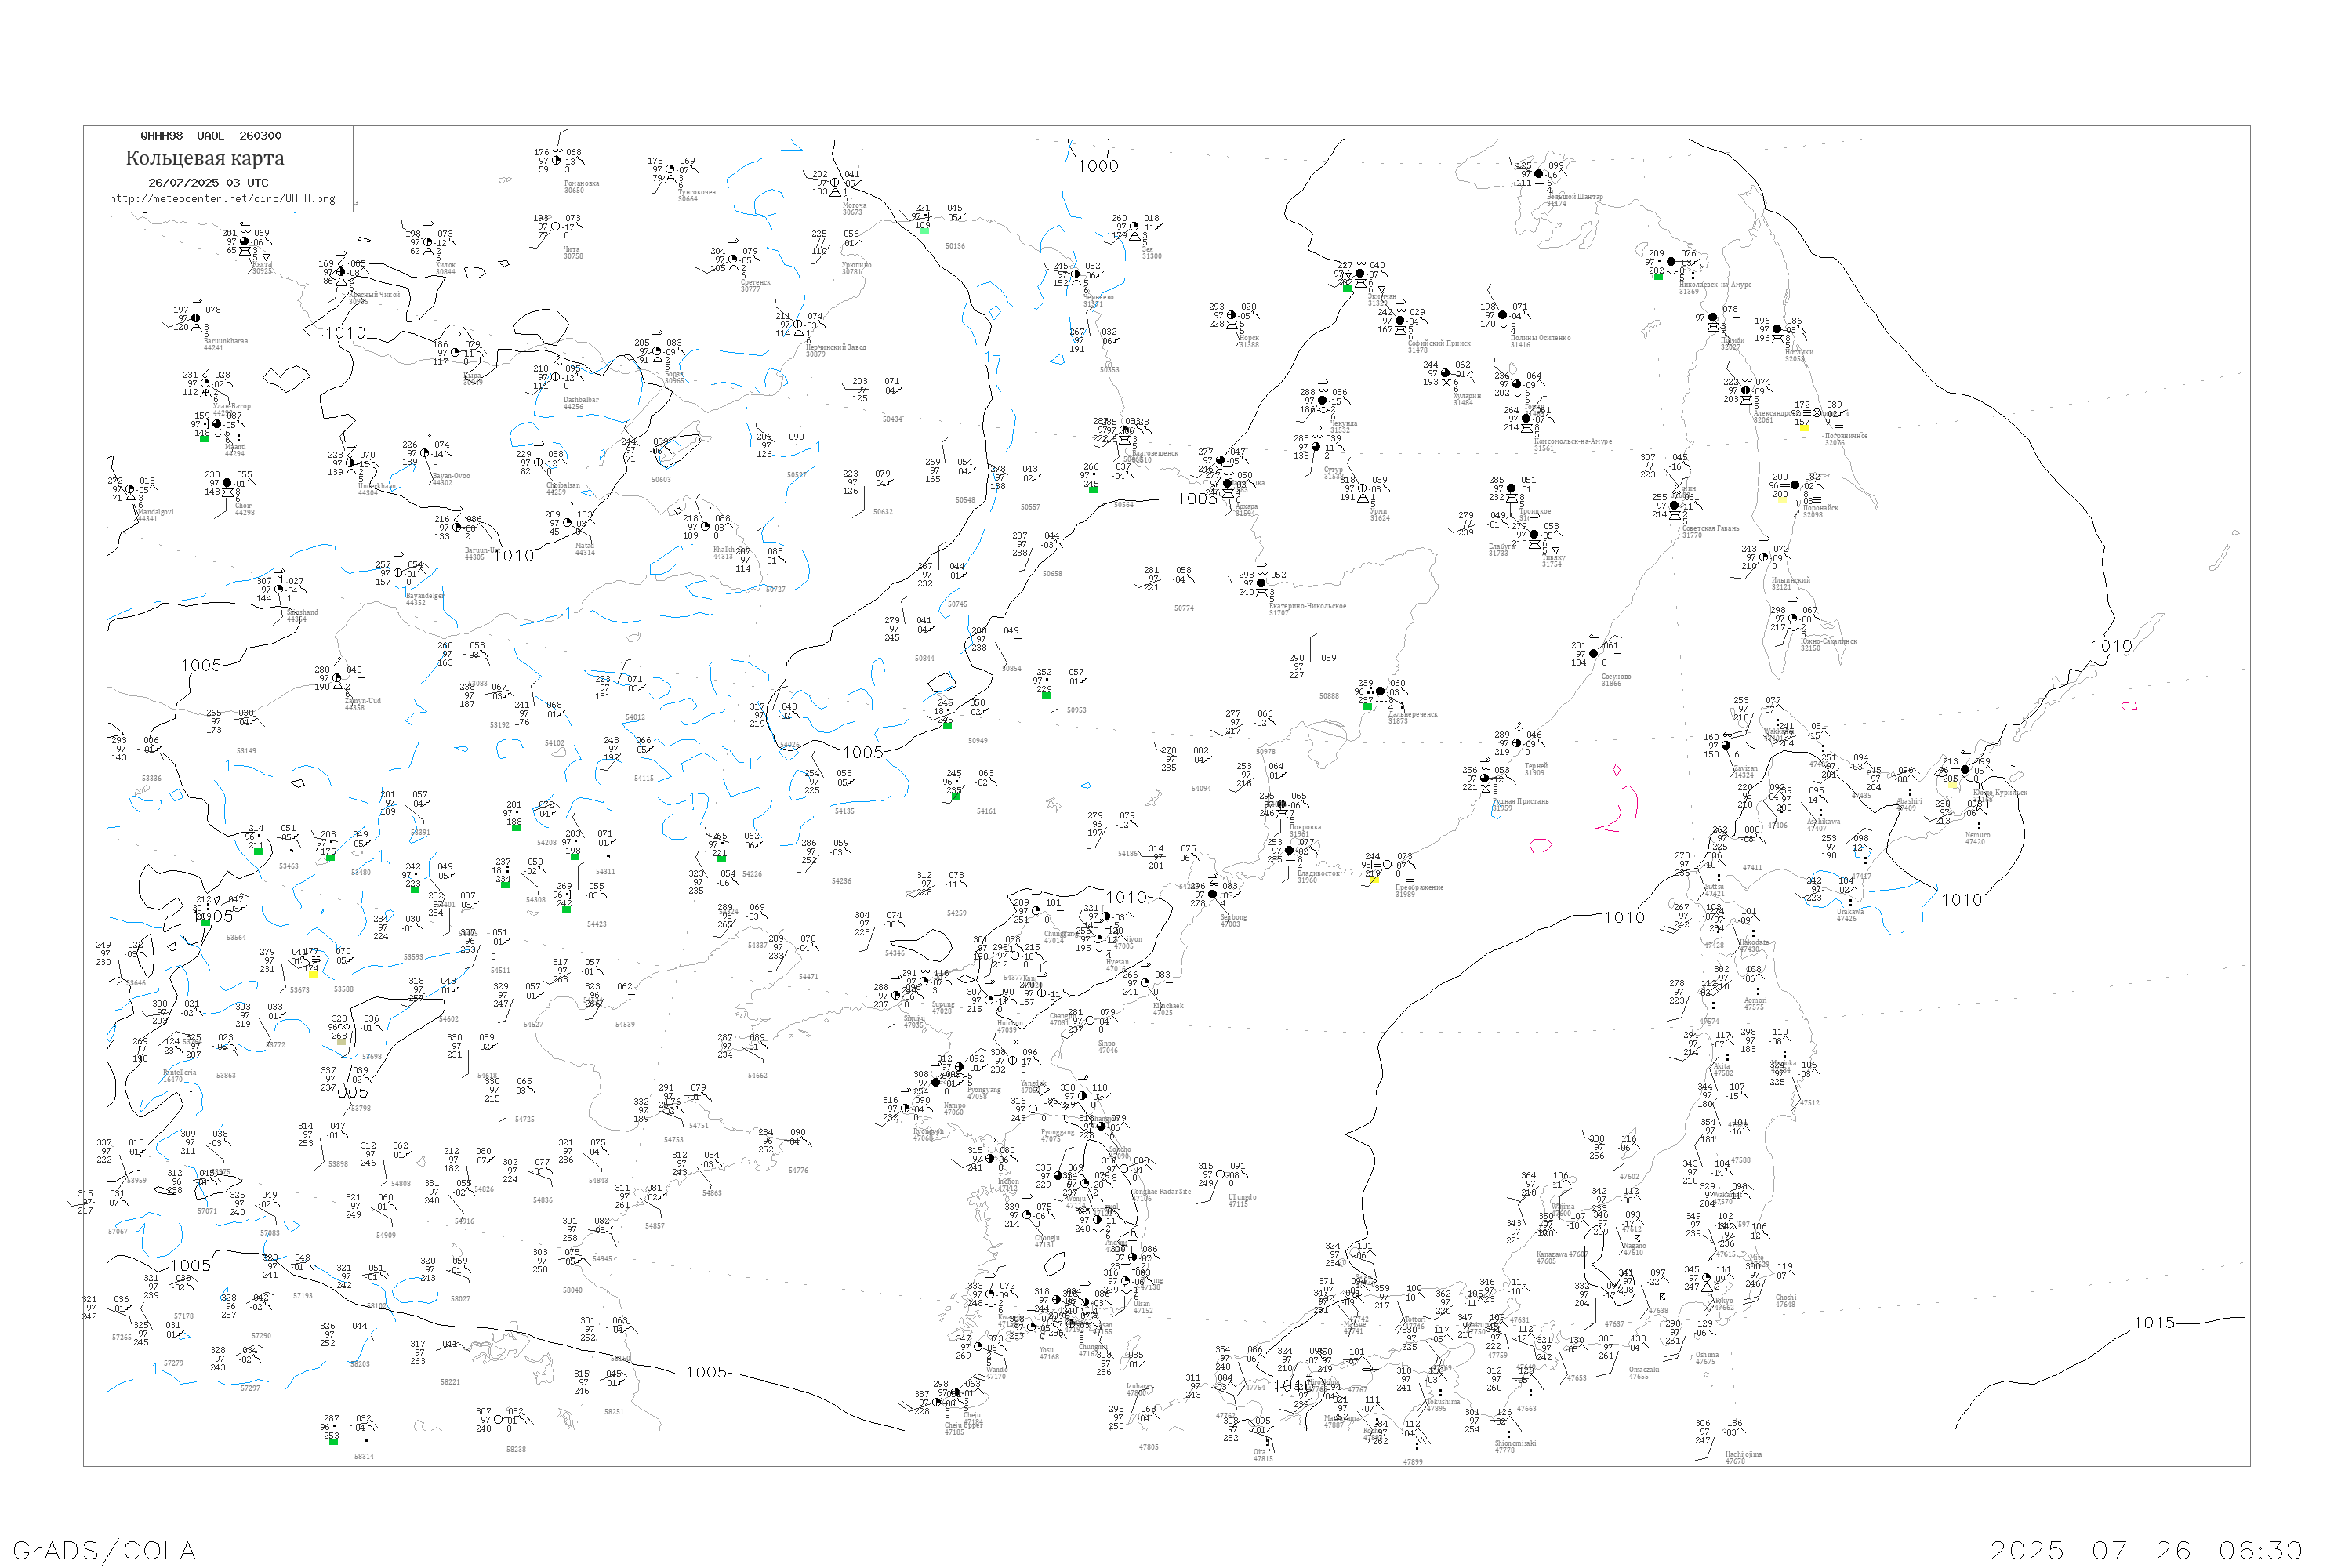Open the meteocenter.net UHHH.png URL
The image size is (2352, 1568).
pos(222,199)
